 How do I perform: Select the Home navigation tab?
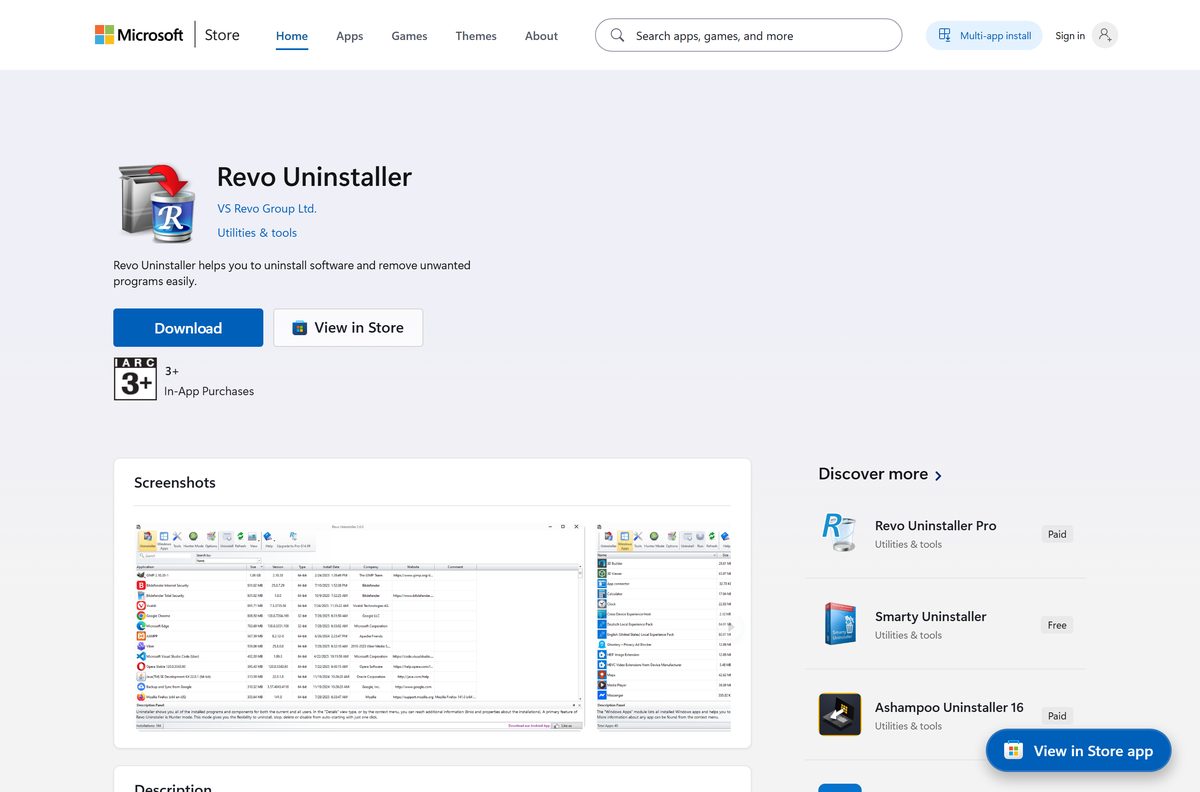coord(292,36)
